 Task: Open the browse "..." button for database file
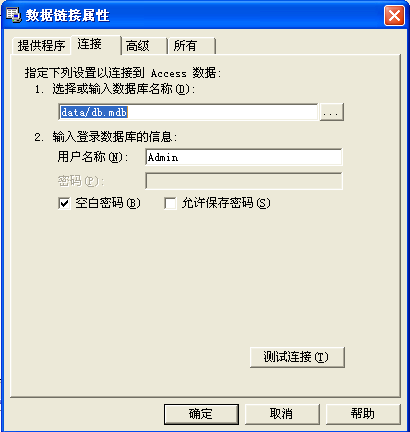(331, 112)
